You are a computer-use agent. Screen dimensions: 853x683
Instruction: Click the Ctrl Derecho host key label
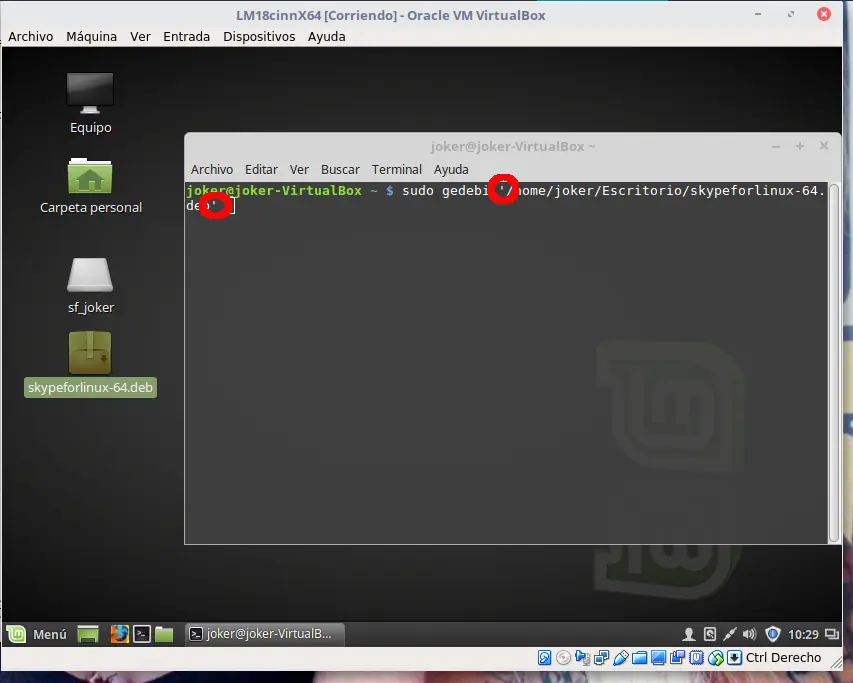tap(783, 657)
